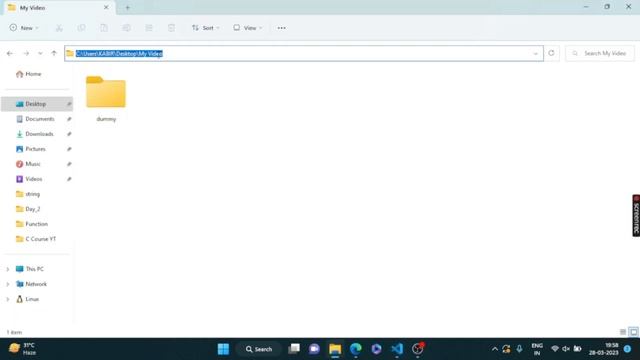
Task: Open Home in the sidebar
Action: pyautogui.click(x=29, y=74)
